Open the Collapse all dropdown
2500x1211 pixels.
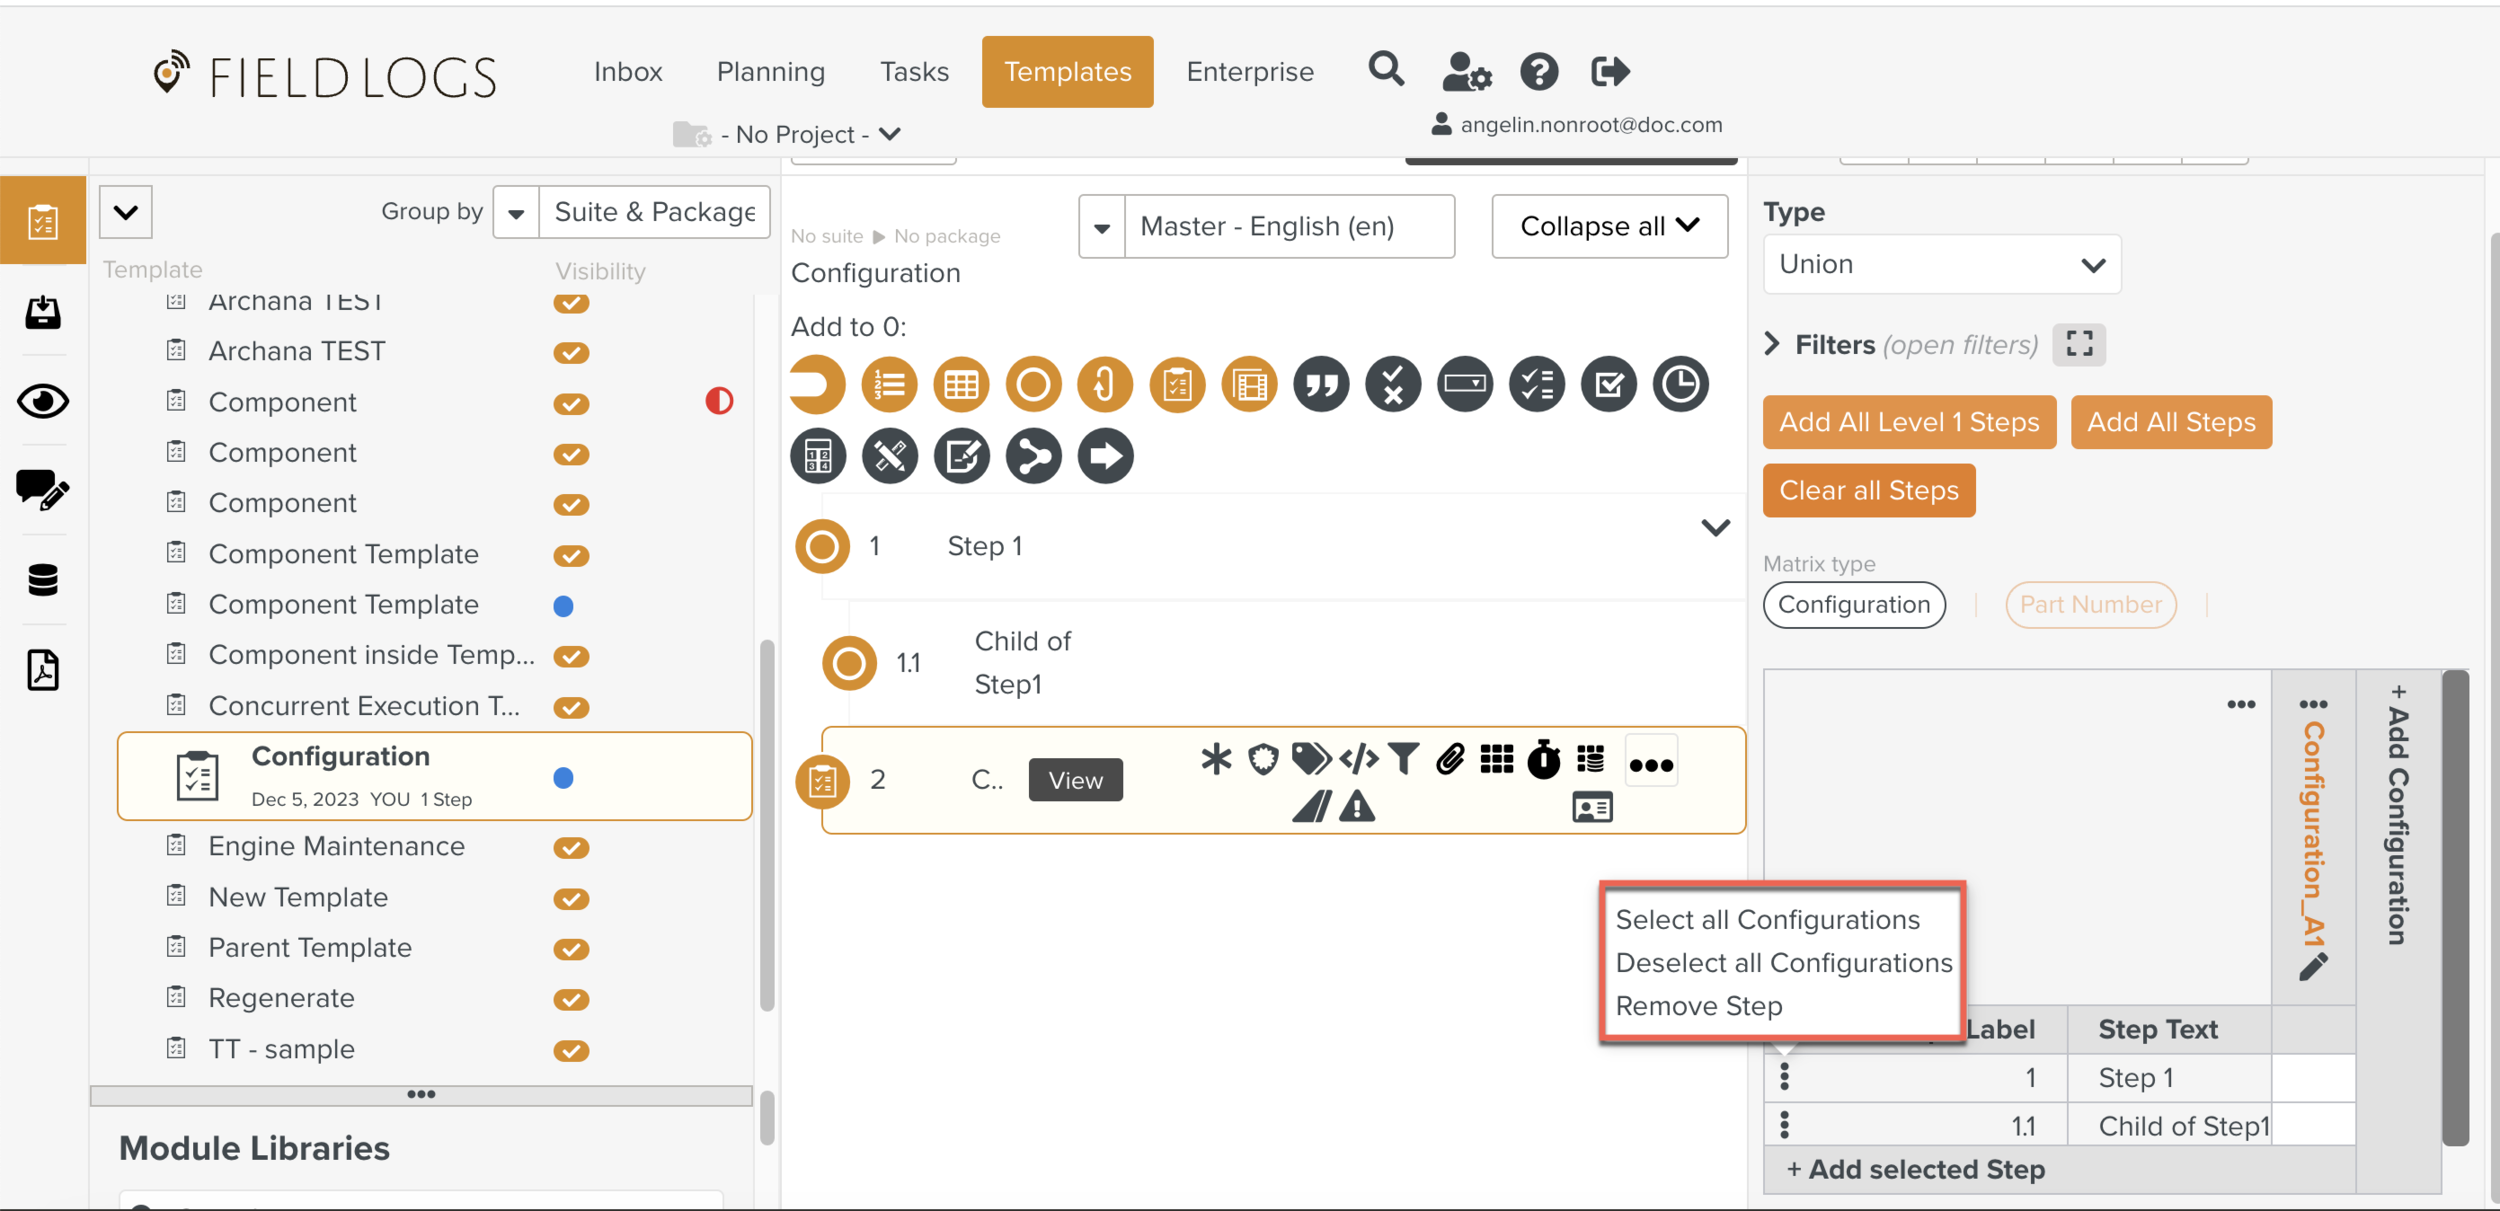click(x=1609, y=226)
